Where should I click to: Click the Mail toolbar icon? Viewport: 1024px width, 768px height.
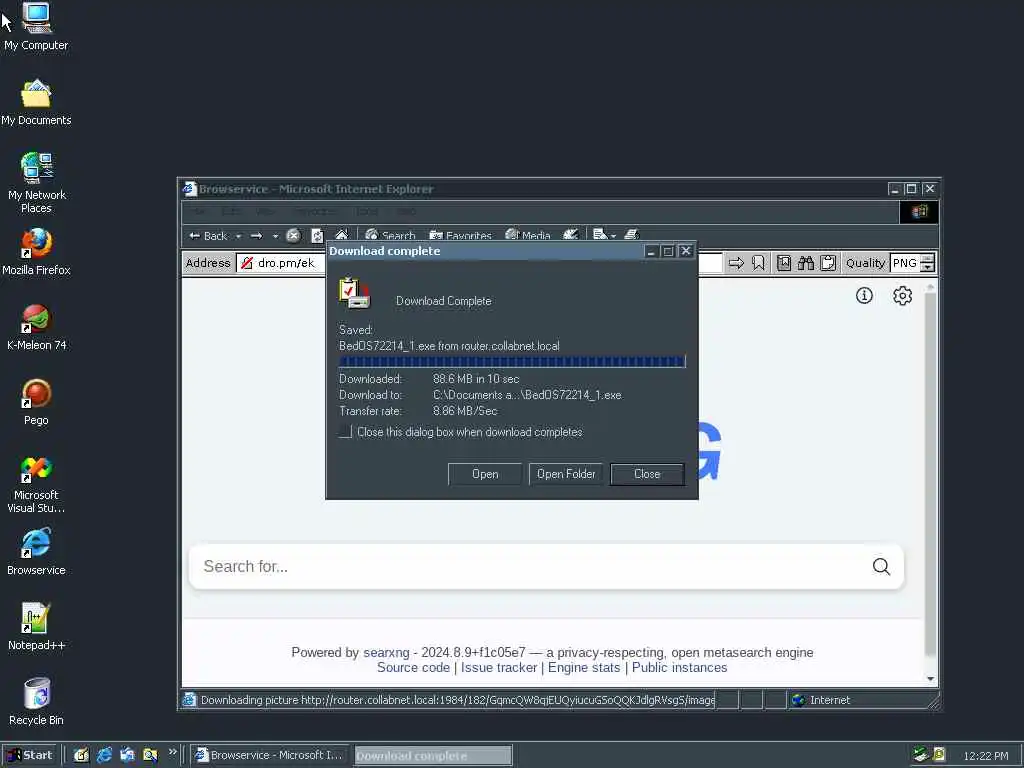(x=600, y=234)
